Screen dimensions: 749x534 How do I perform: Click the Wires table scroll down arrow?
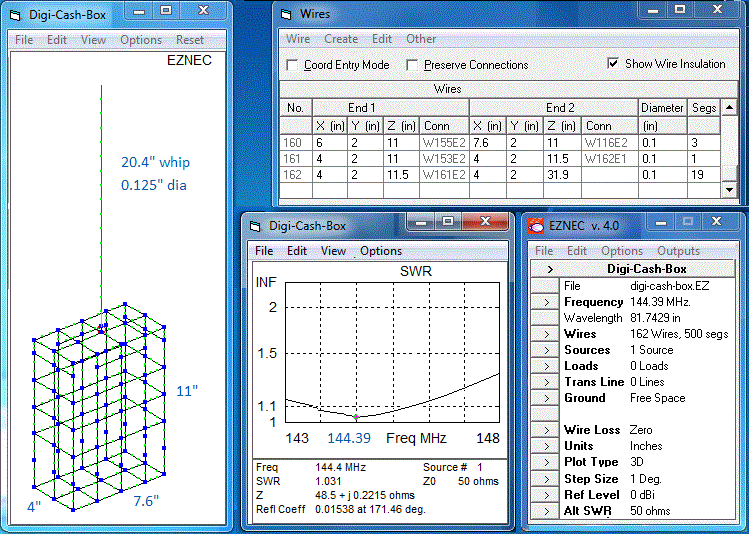point(729,188)
